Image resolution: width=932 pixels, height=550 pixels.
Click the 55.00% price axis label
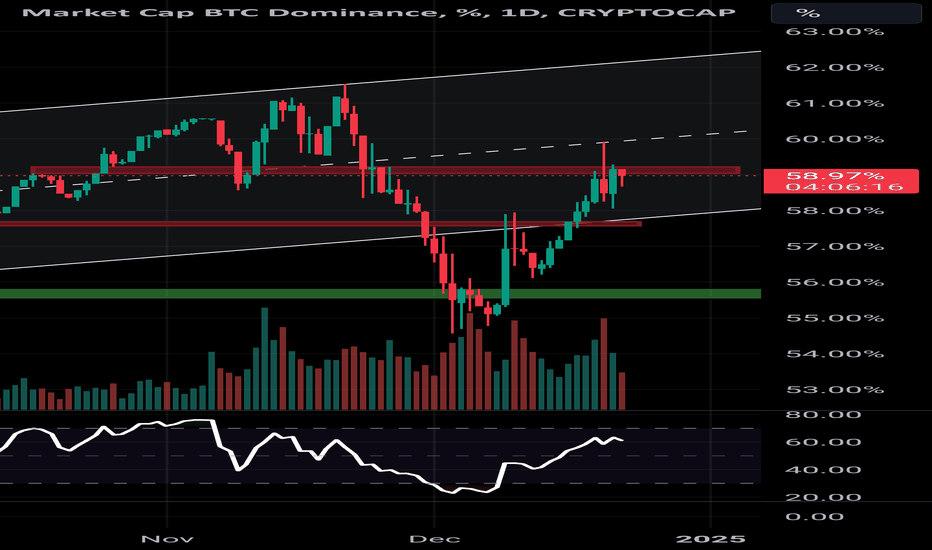point(835,318)
